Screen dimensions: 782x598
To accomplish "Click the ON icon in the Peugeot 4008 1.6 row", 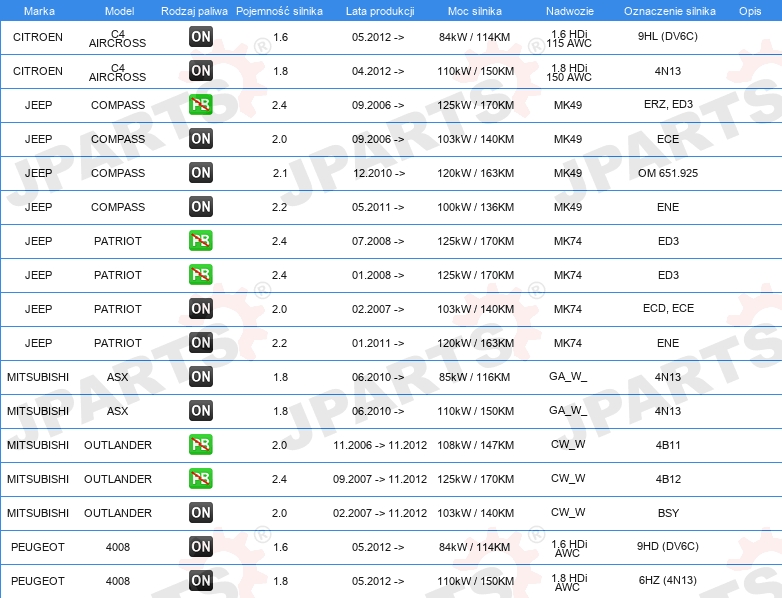I will pyautogui.click(x=201, y=547).
